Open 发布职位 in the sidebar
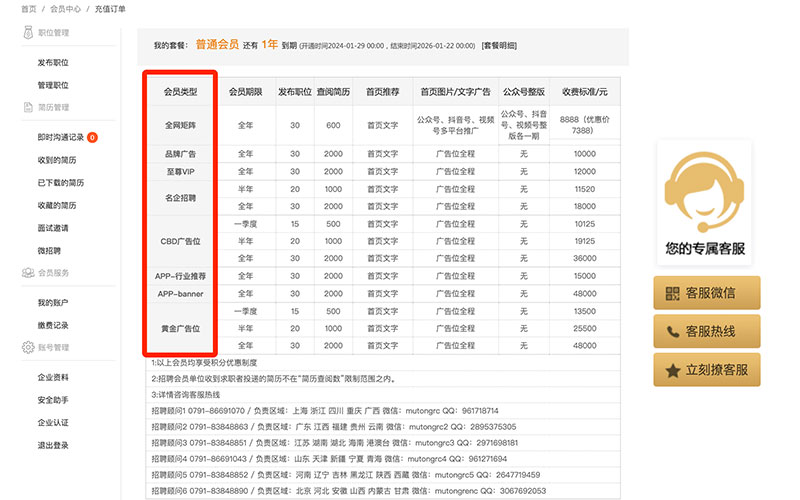 click(x=53, y=62)
